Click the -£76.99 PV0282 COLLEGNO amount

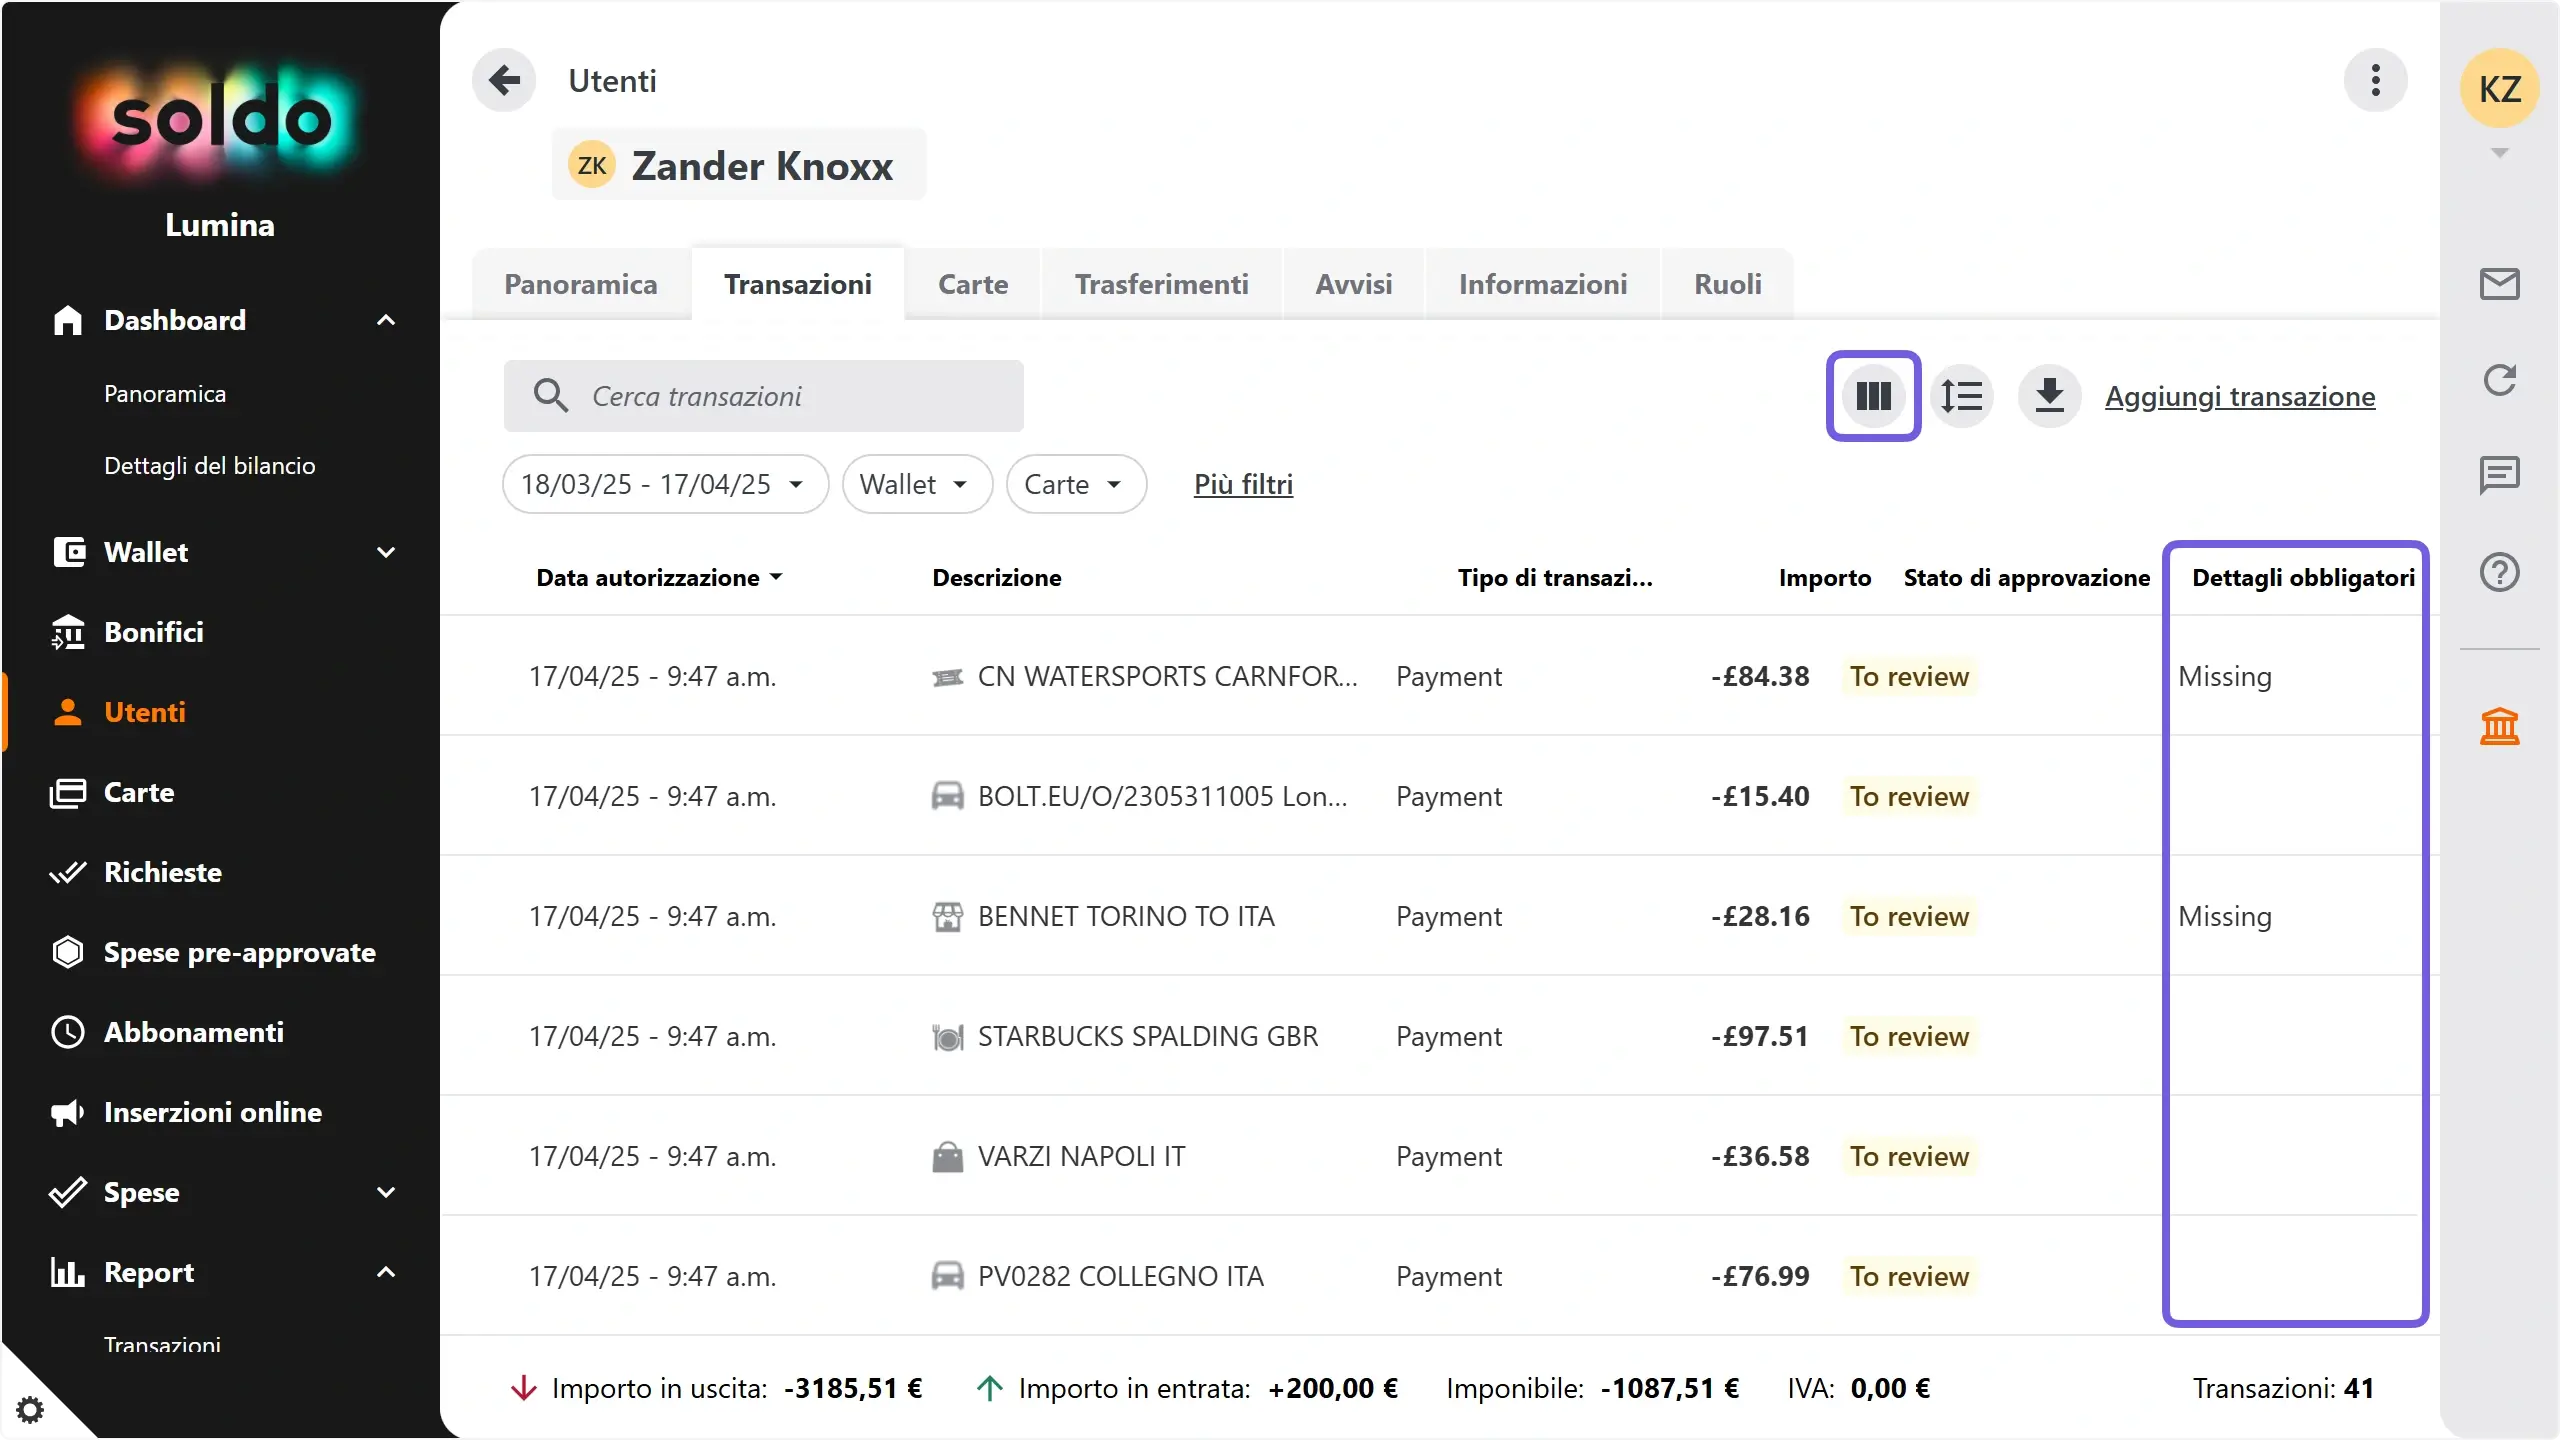[x=1760, y=1277]
